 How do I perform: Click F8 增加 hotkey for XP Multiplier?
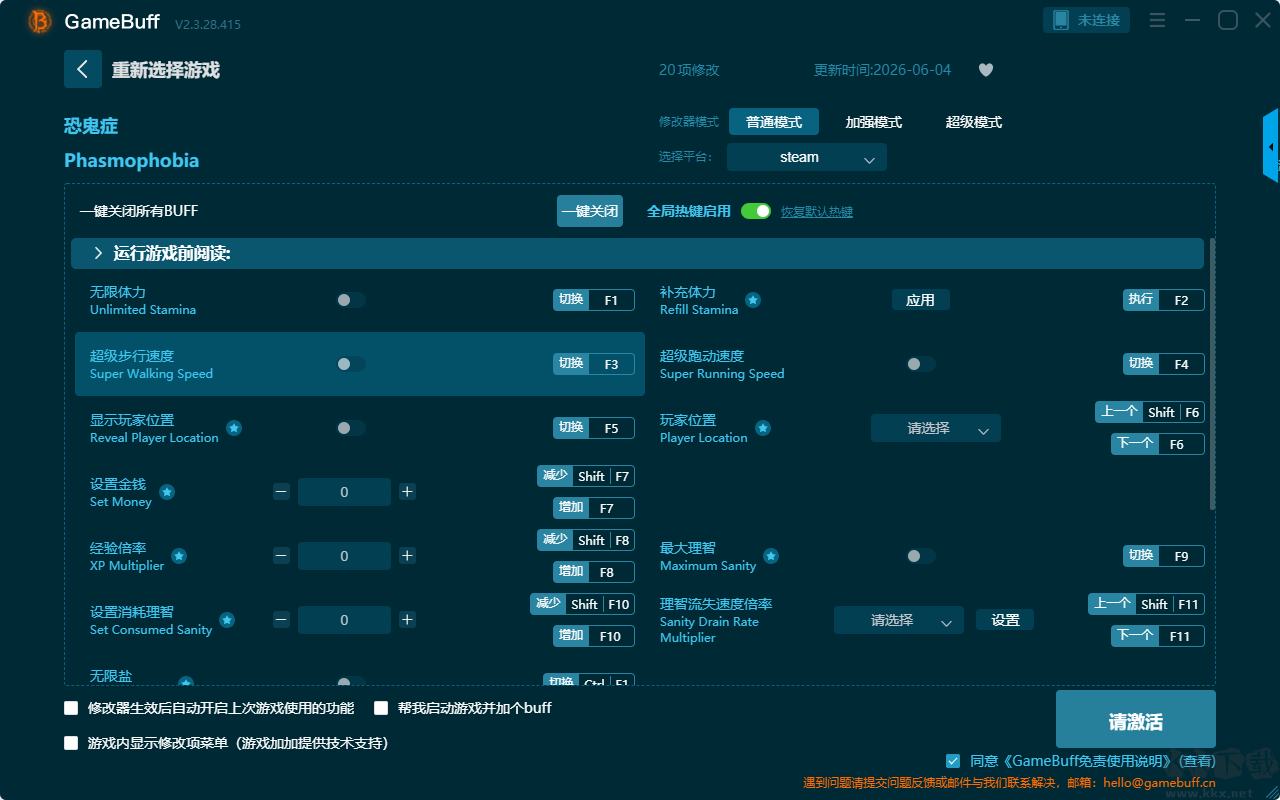click(x=594, y=572)
